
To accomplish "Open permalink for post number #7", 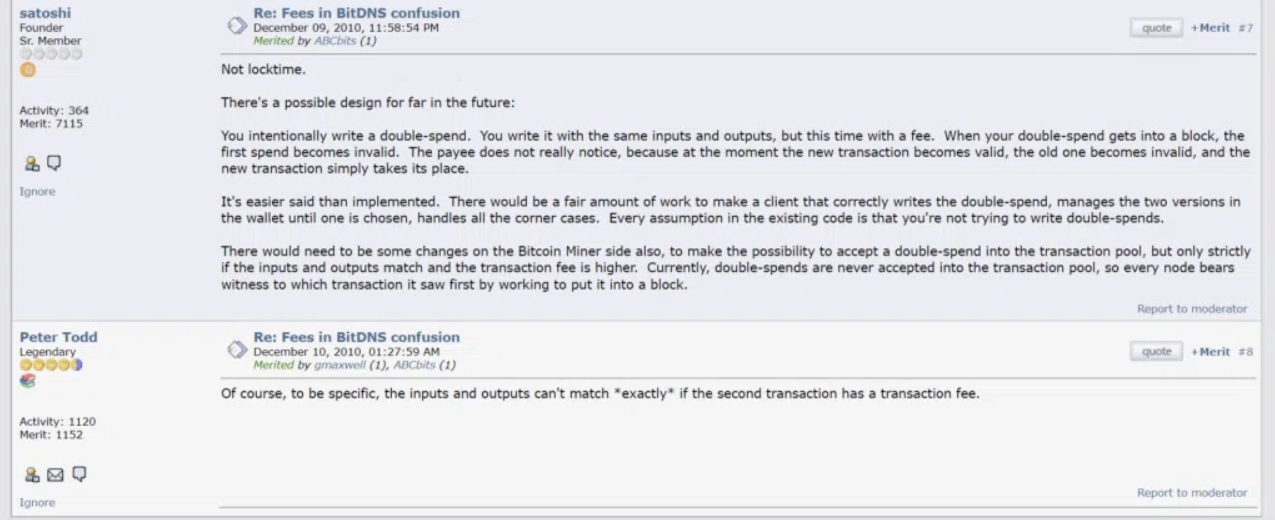I will tap(1246, 28).
